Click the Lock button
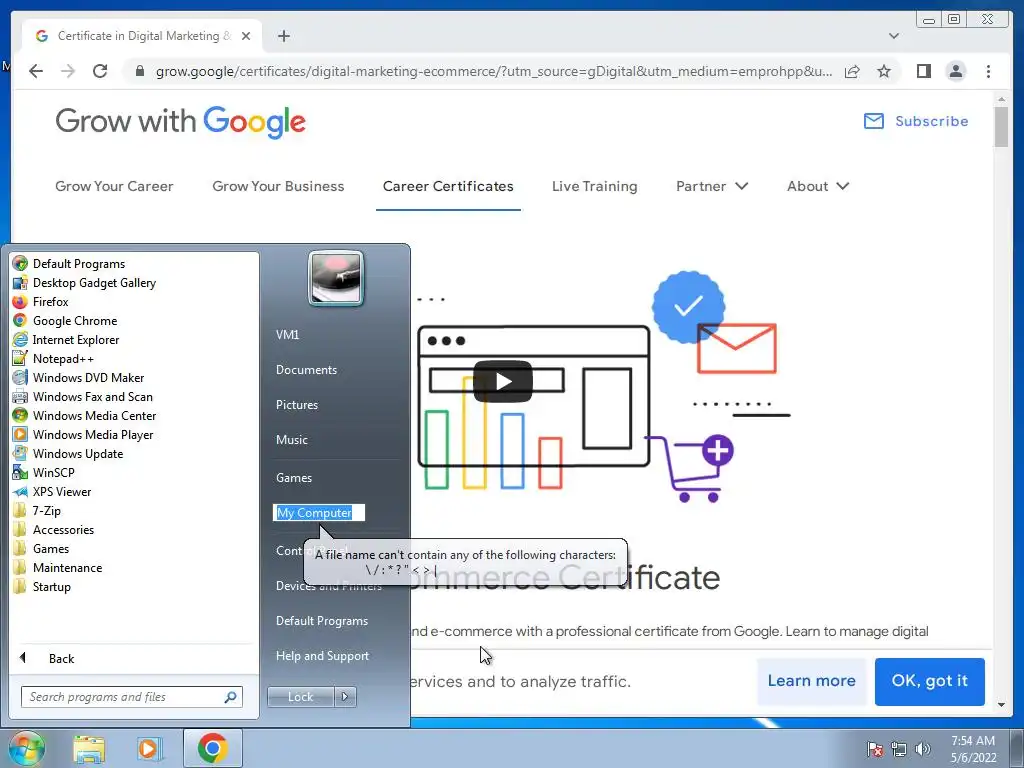Image resolution: width=1024 pixels, height=768 pixels. point(300,697)
